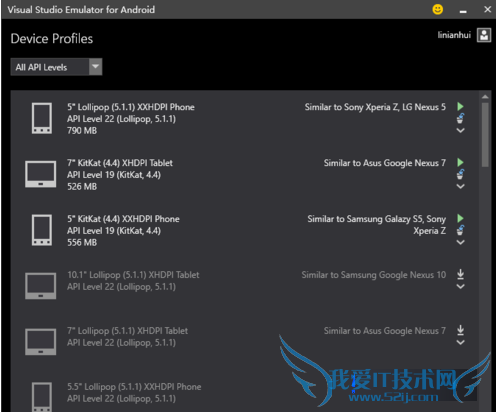Click the Device Profiles heading
Screen dimensions: 496x412
[52, 39]
